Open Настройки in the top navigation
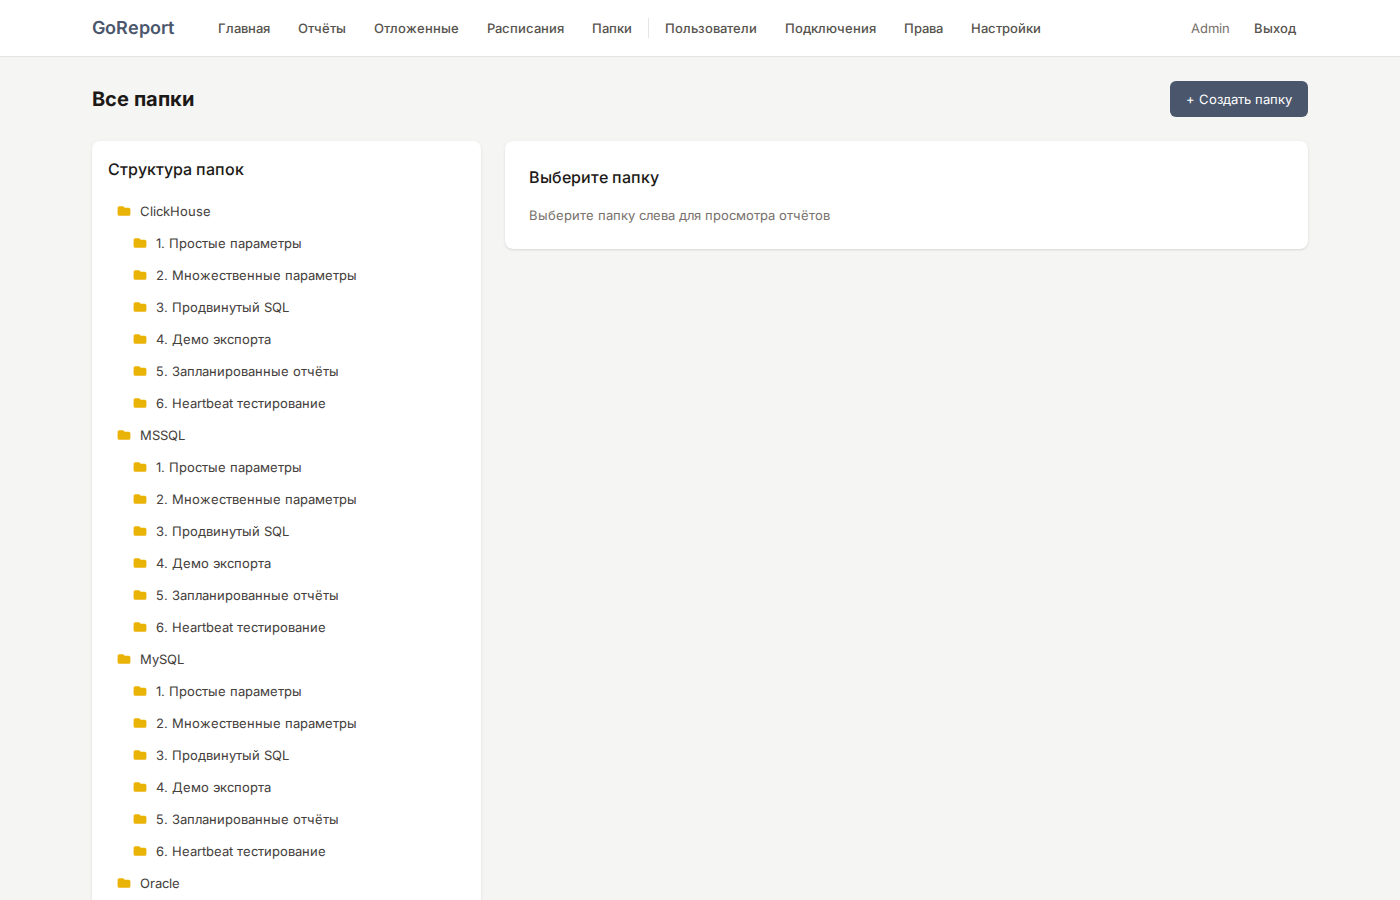The image size is (1400, 900). (x=1005, y=28)
